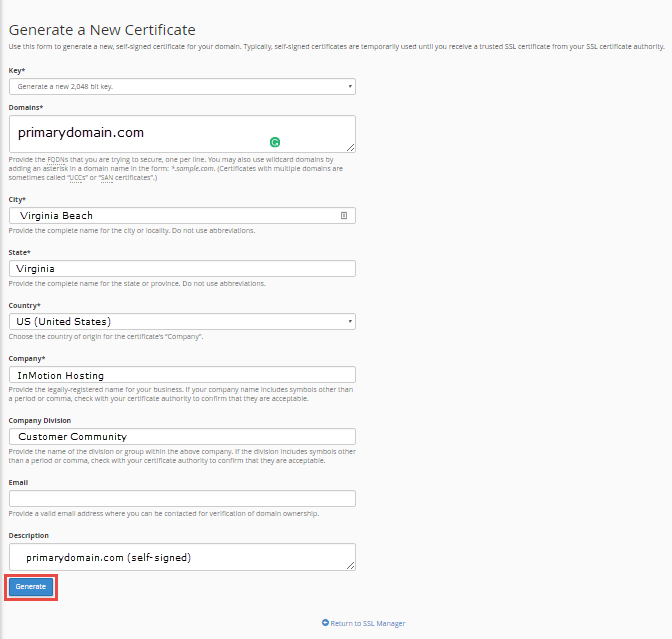Expand the Country dropdown showing US (United States)
The image size is (672, 639).
(x=182, y=321)
